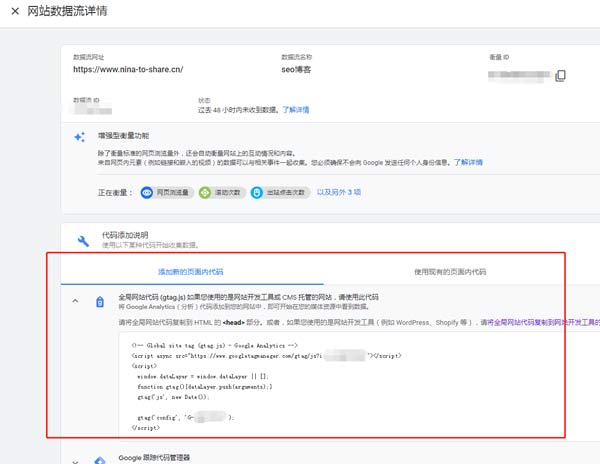
Task: Click the Google 跟踪代码管理器 label
Action: pyautogui.click(x=154, y=457)
